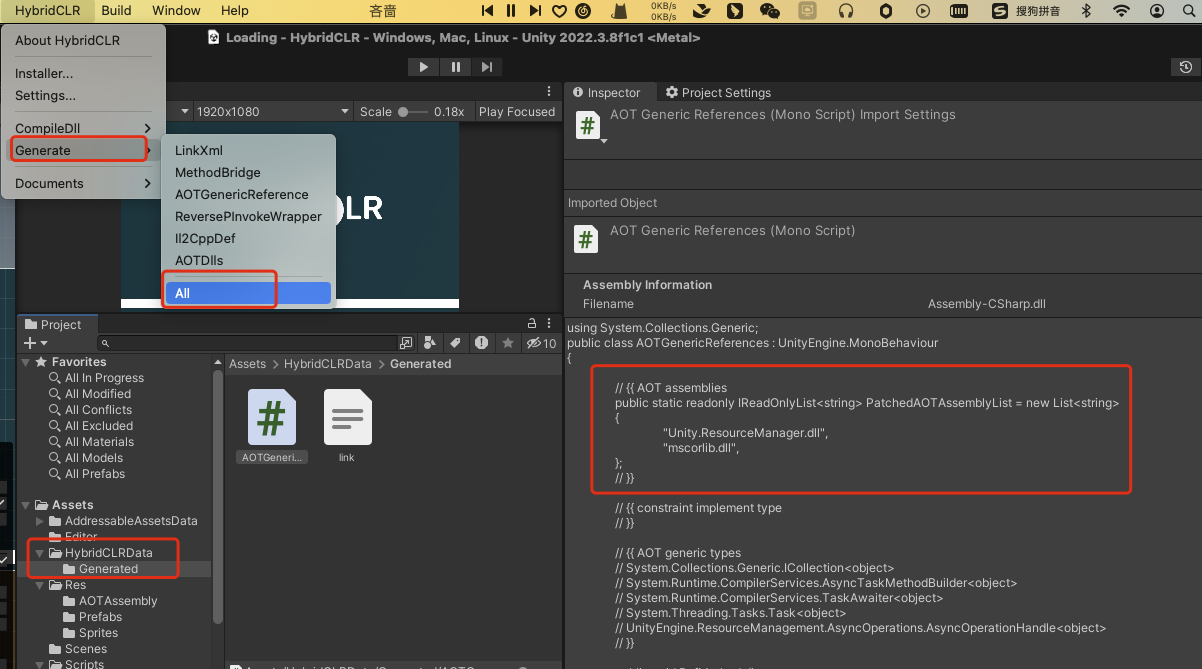Open the Help menu
This screenshot has height=669, width=1202.
[x=234, y=11]
